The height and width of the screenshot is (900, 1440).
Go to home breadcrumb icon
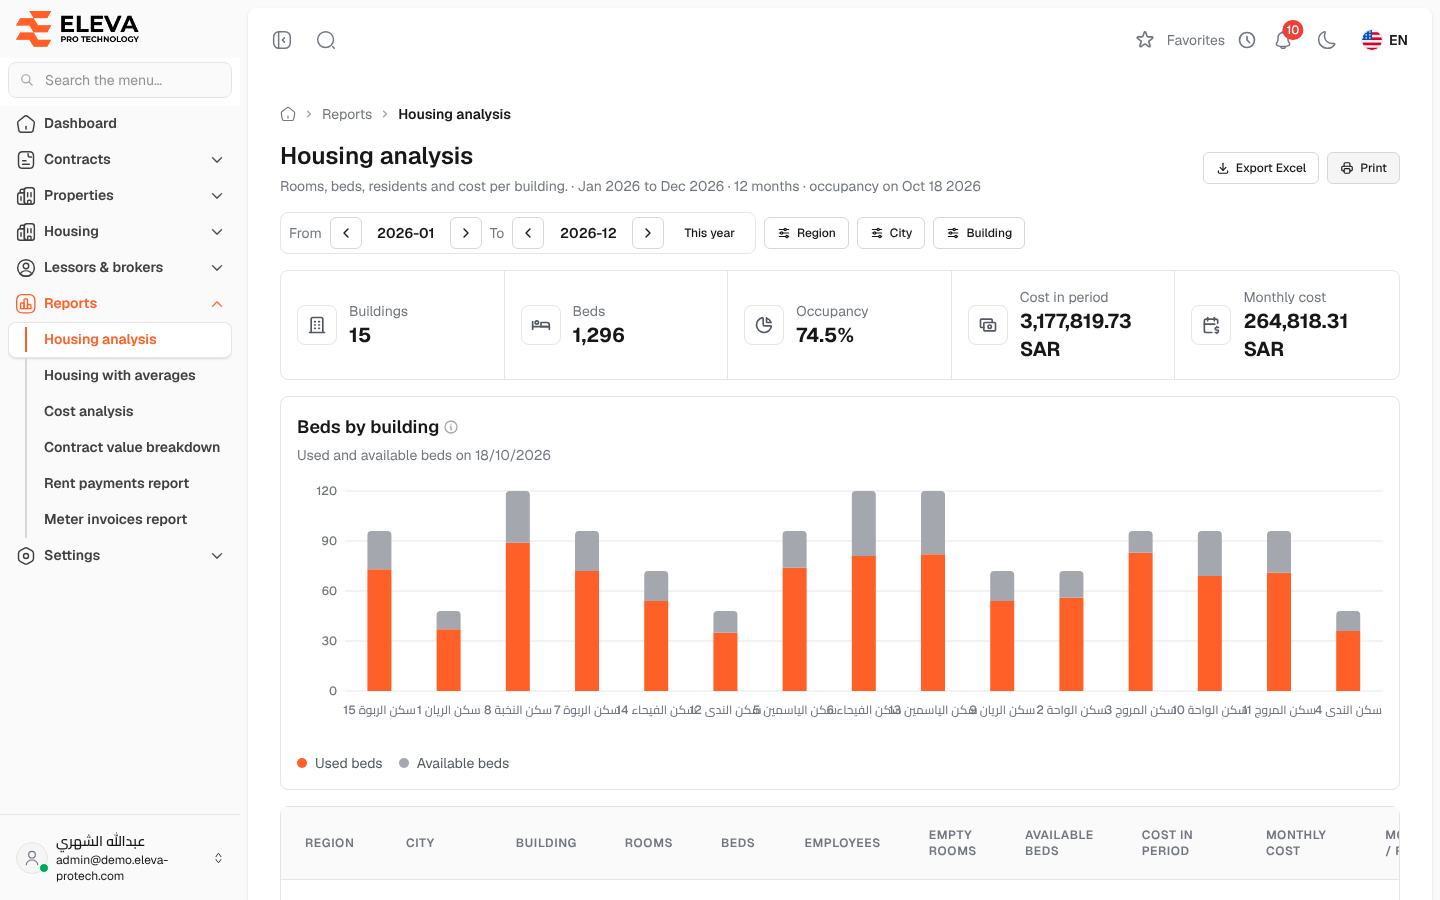click(288, 114)
